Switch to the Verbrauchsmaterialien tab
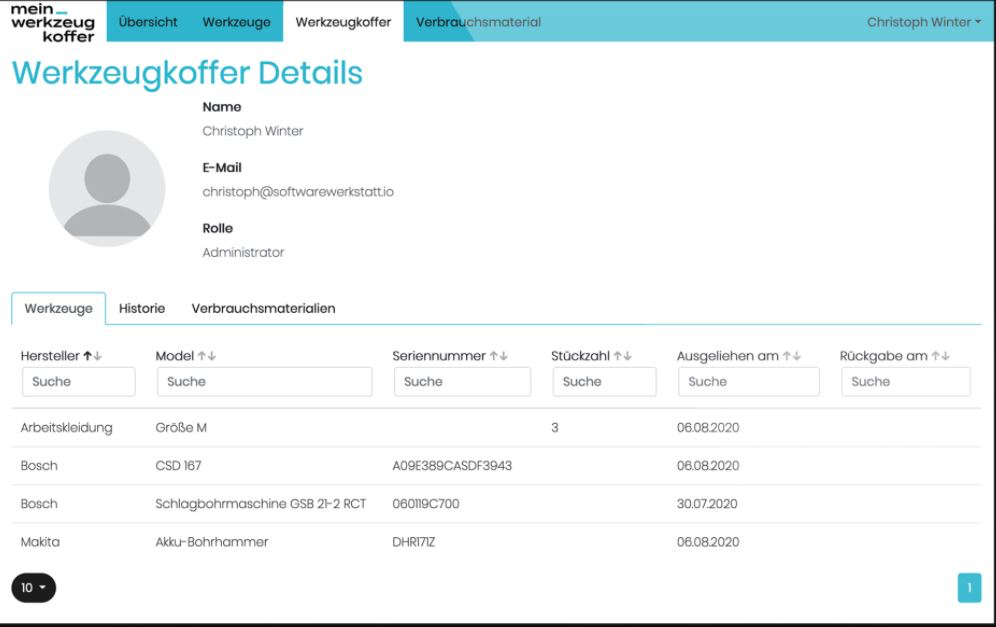This screenshot has width=996, height=627. point(263,308)
